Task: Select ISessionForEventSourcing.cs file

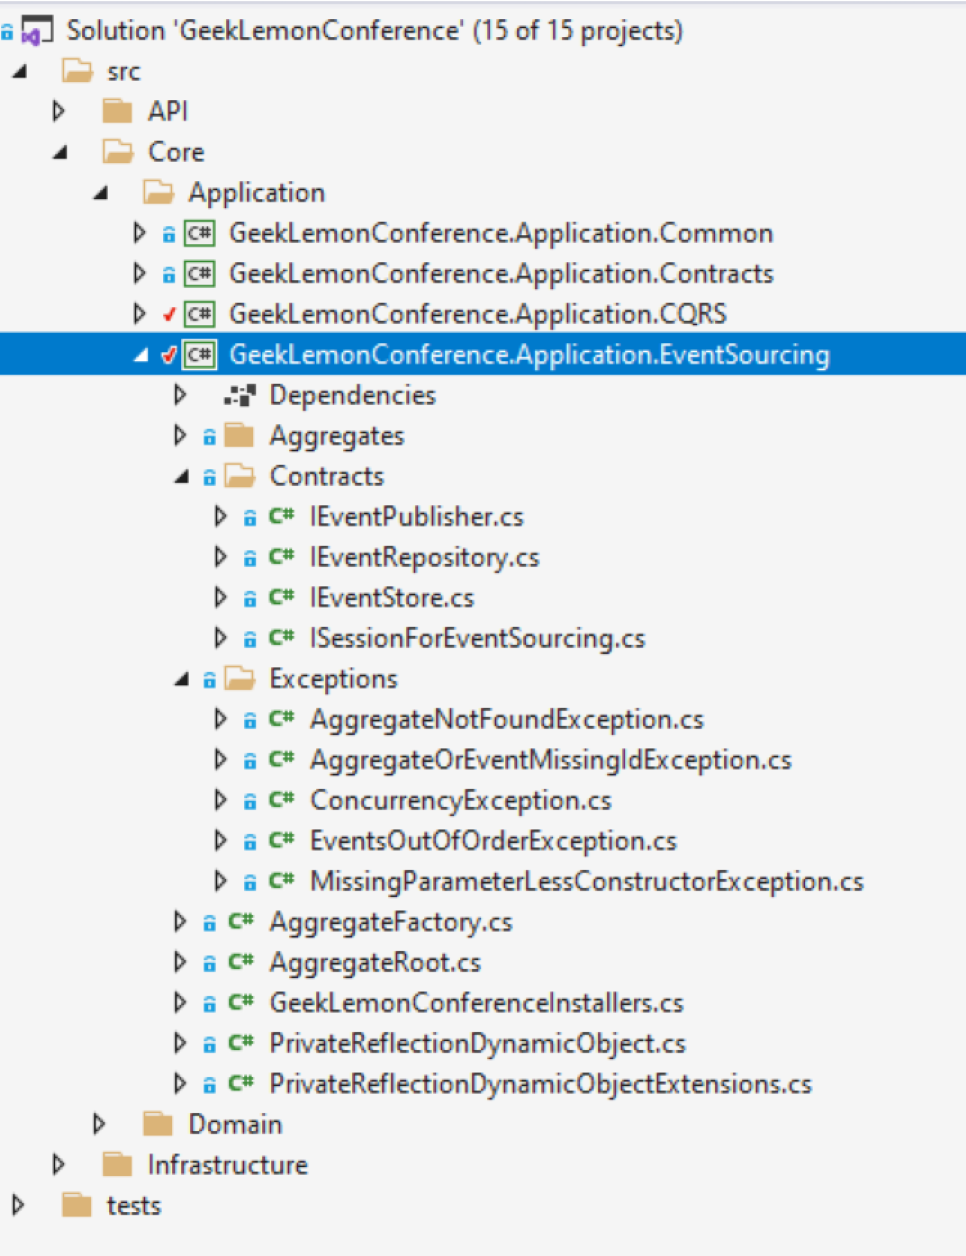Action: click(x=477, y=638)
